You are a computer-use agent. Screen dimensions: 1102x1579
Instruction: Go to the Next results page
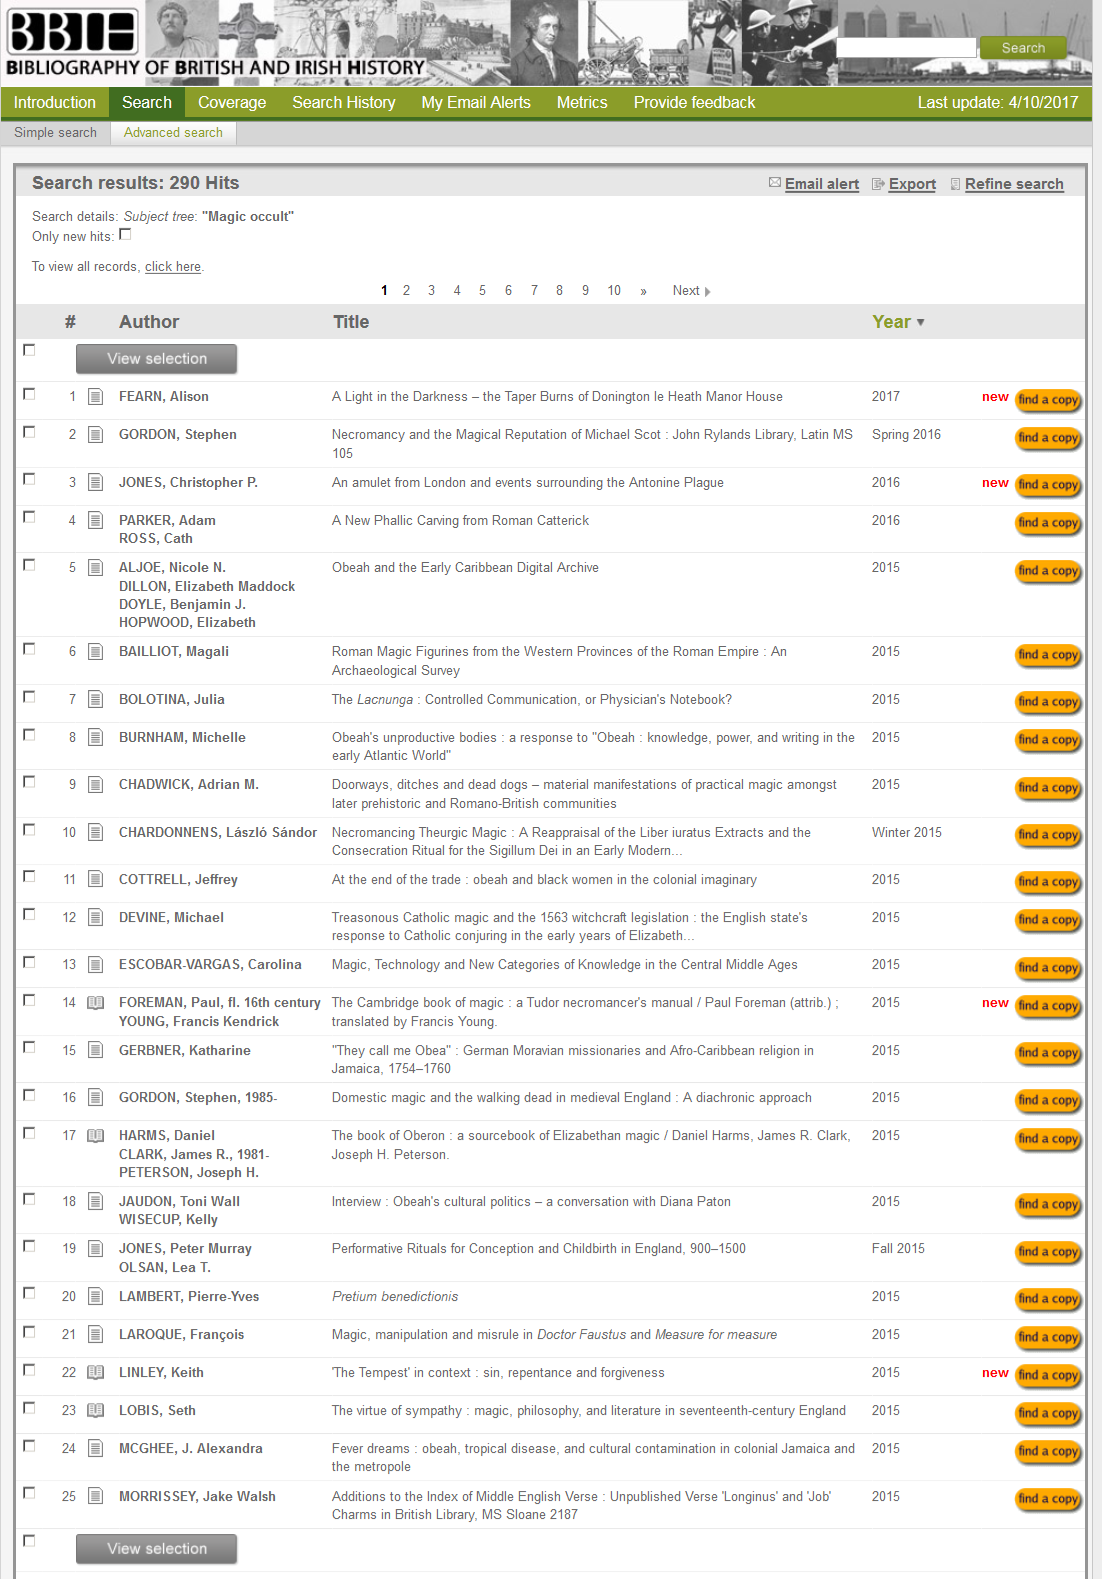(x=690, y=291)
